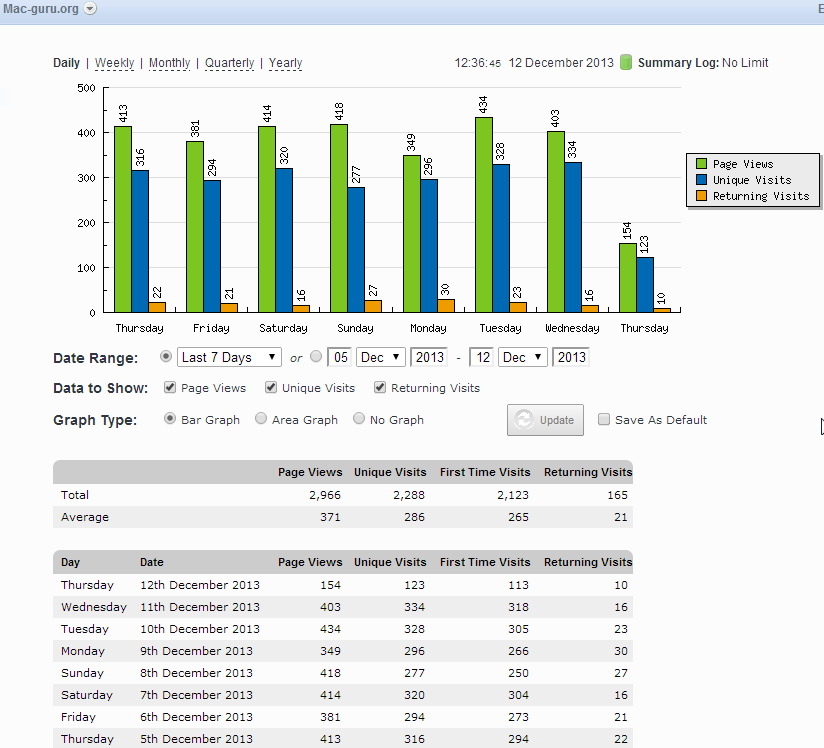Select the Area Graph radio button

point(261,418)
